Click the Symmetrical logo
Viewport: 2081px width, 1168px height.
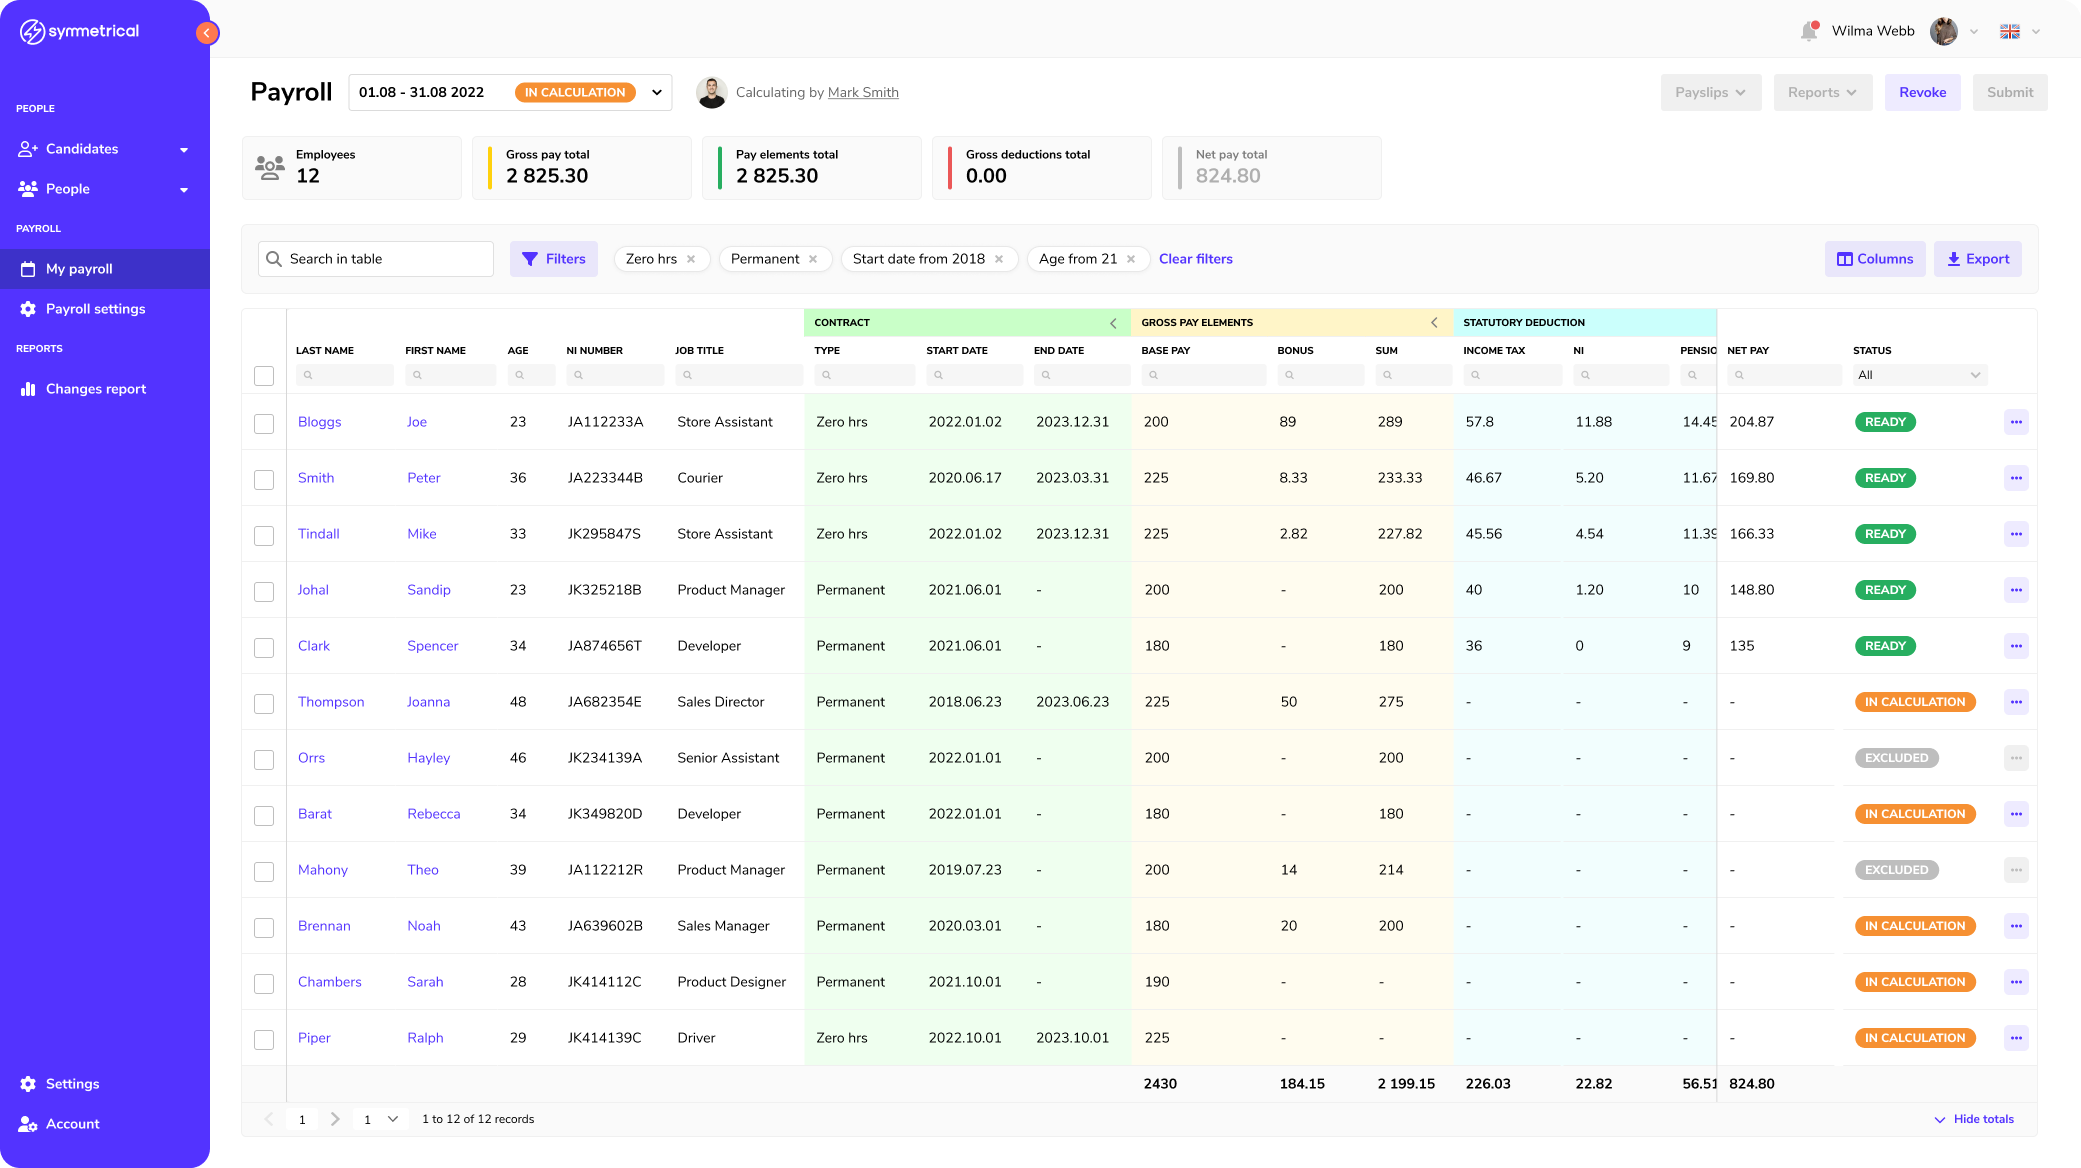tap(78, 31)
